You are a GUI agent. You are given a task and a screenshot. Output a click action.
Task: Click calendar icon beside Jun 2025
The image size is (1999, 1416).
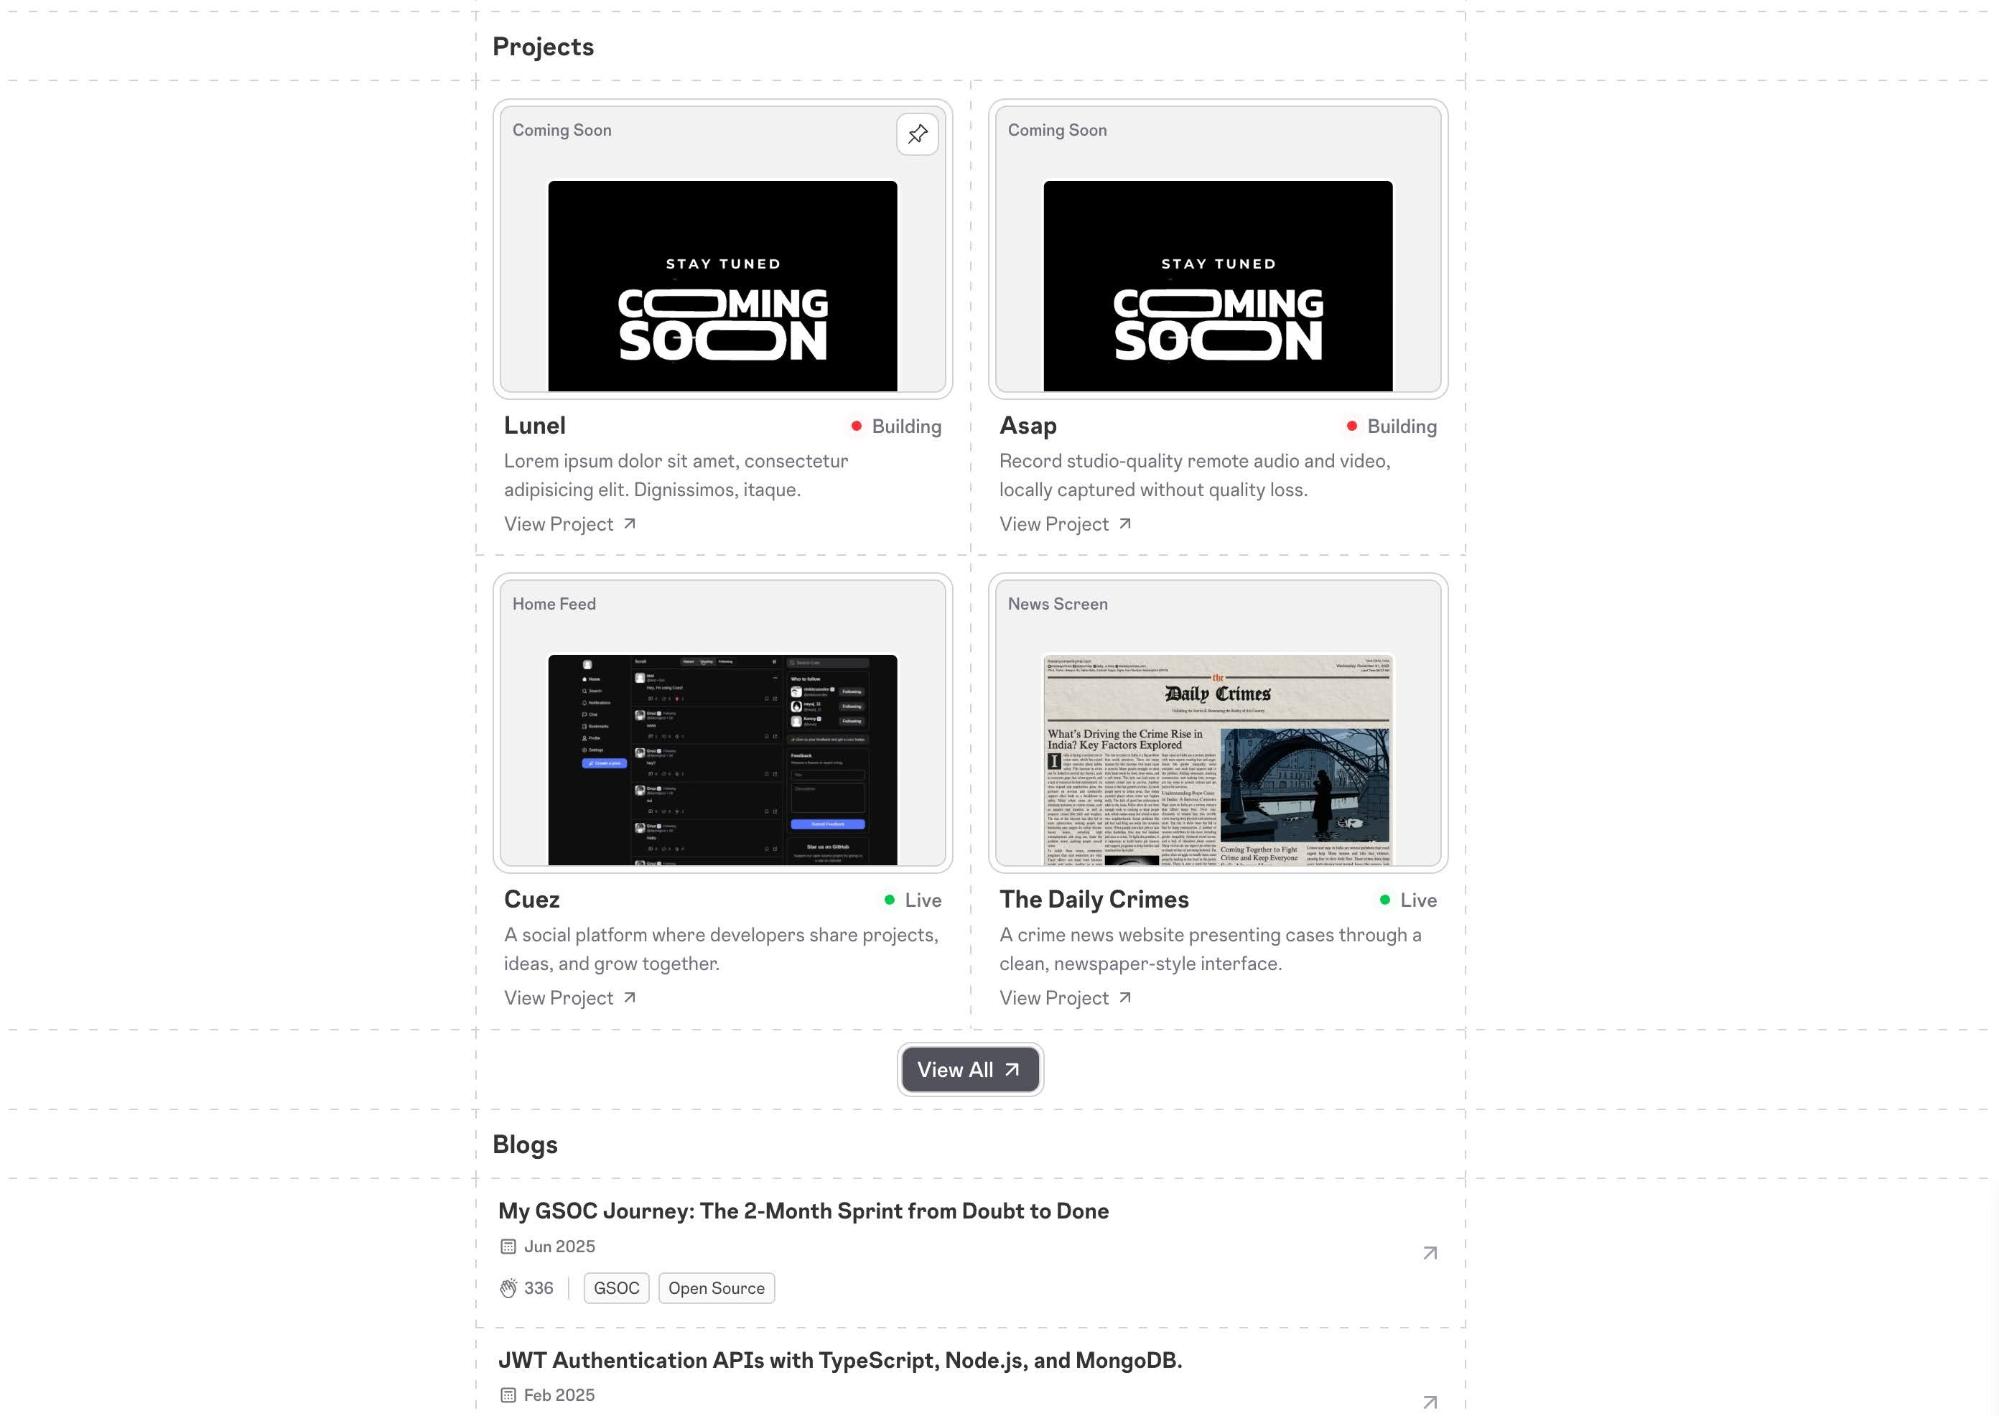click(x=508, y=1247)
